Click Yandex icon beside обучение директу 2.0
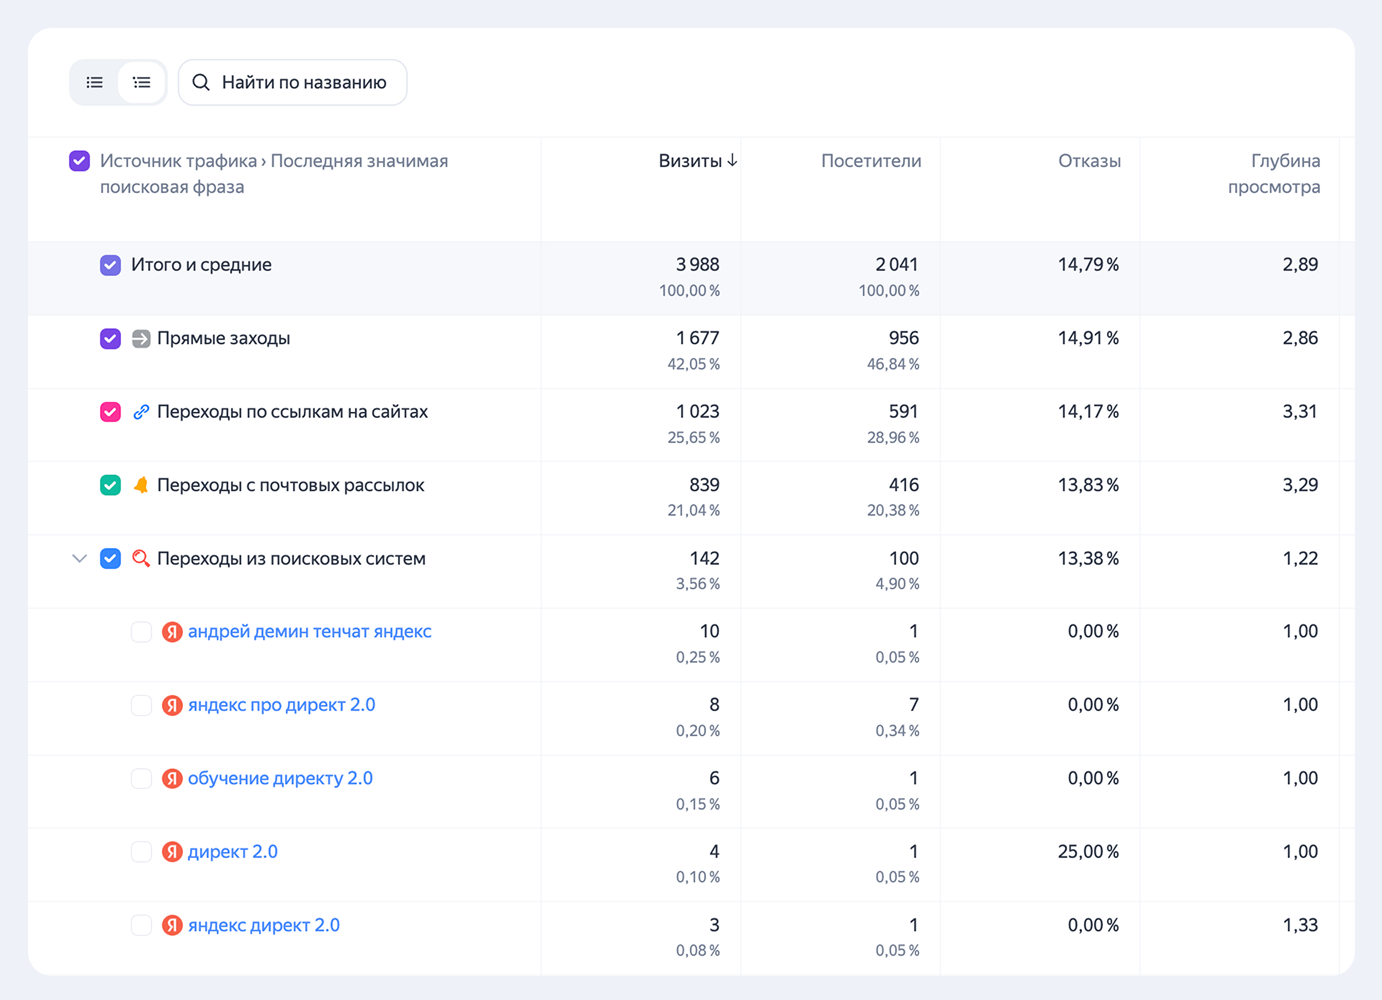 pos(172,779)
